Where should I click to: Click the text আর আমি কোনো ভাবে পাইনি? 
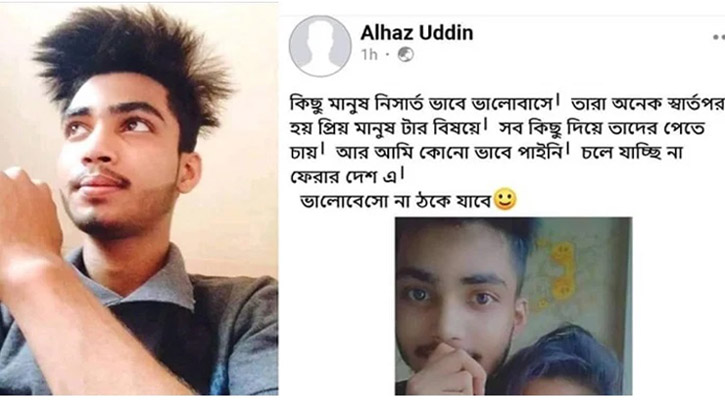tap(449, 152)
